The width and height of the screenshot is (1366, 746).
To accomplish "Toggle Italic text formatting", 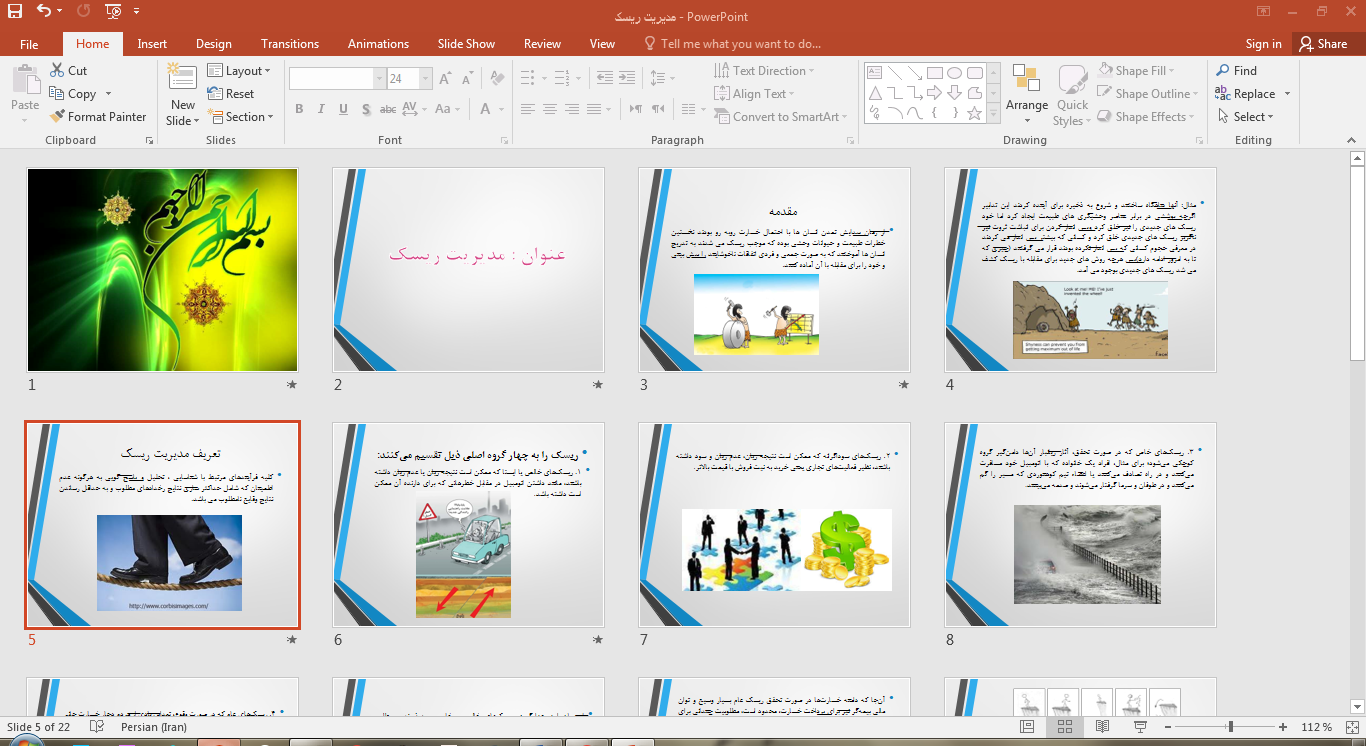I will pos(321,109).
